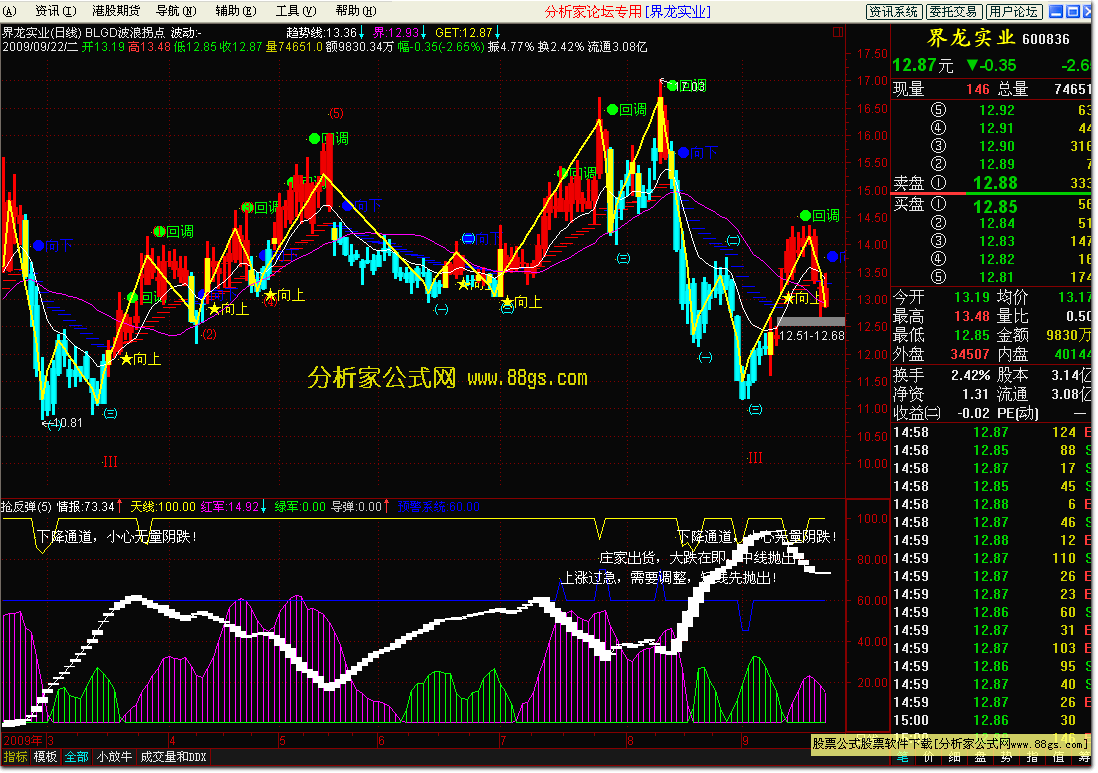Viewport: 1098px width, 773px height.
Task: Click the 14:58 12.88 trade row
Action: pyautogui.click(x=991, y=504)
